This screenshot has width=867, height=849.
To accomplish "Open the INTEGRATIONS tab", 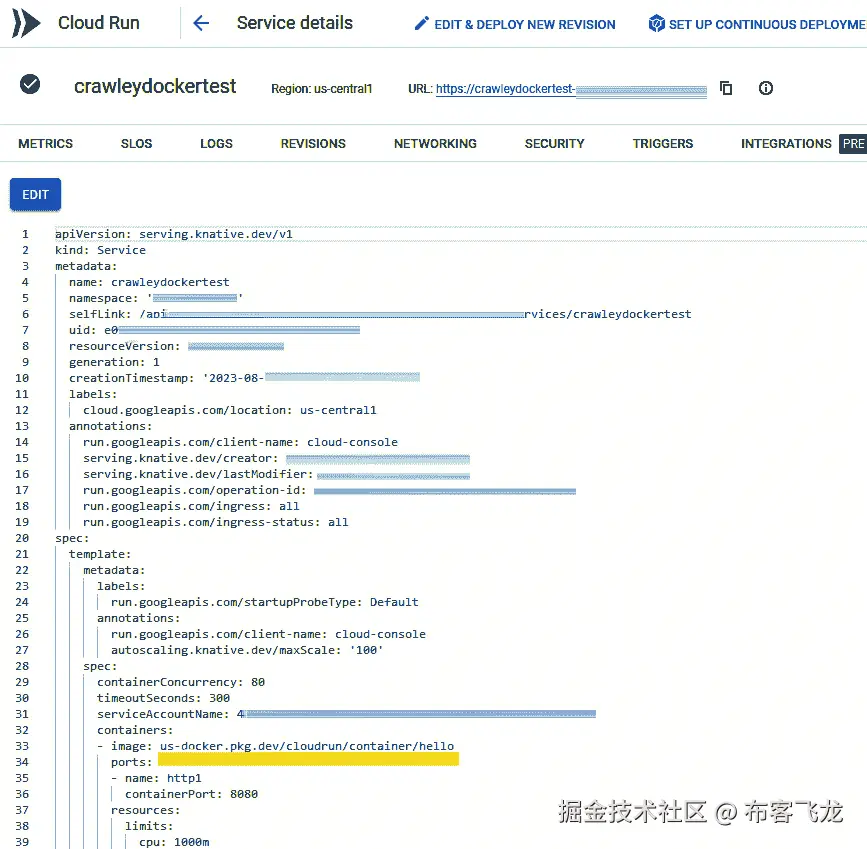I will coord(786,143).
